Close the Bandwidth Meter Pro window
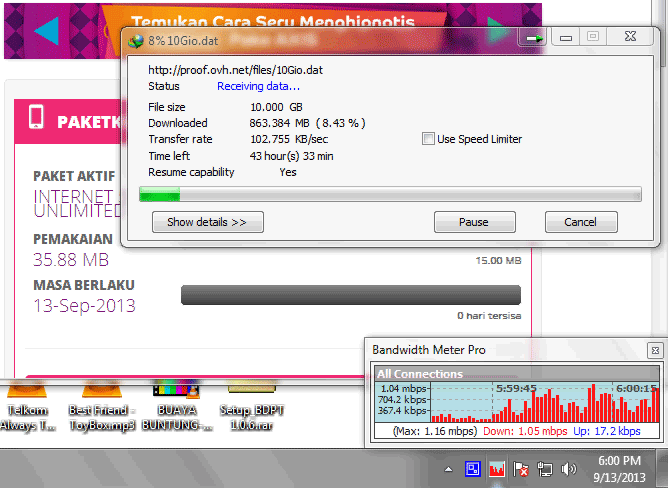The width and height of the screenshot is (668, 488). [x=655, y=350]
